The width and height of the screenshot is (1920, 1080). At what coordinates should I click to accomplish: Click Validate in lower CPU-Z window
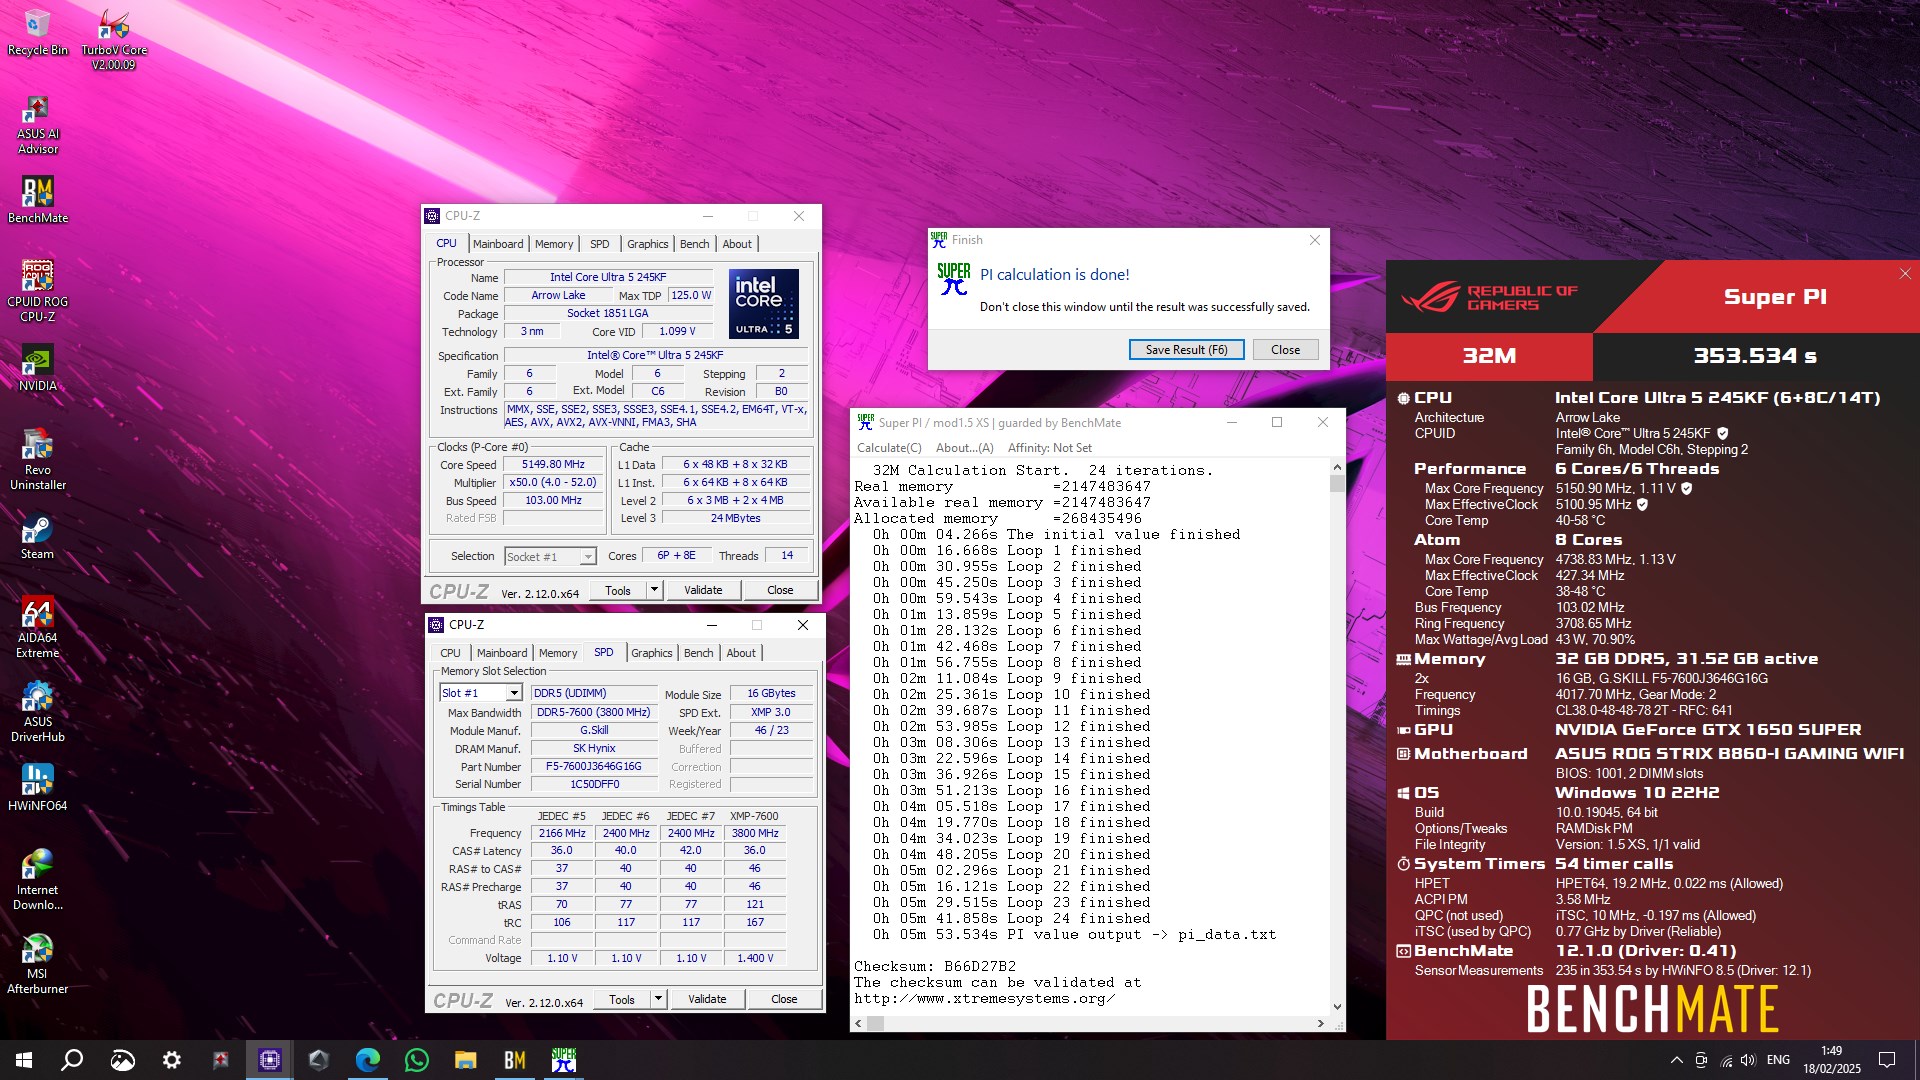pos(707,999)
